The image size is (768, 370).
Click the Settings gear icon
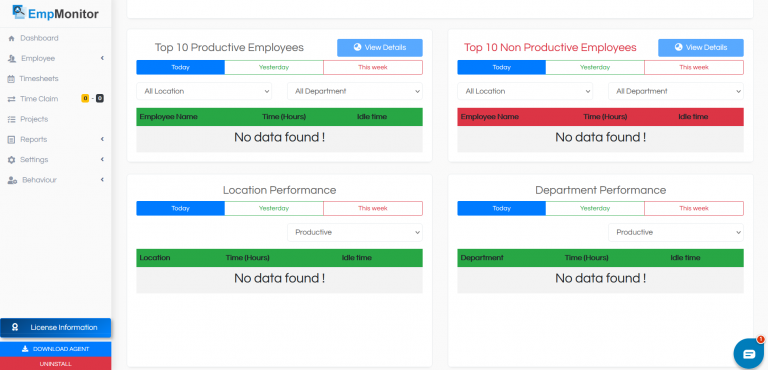[x=12, y=160]
